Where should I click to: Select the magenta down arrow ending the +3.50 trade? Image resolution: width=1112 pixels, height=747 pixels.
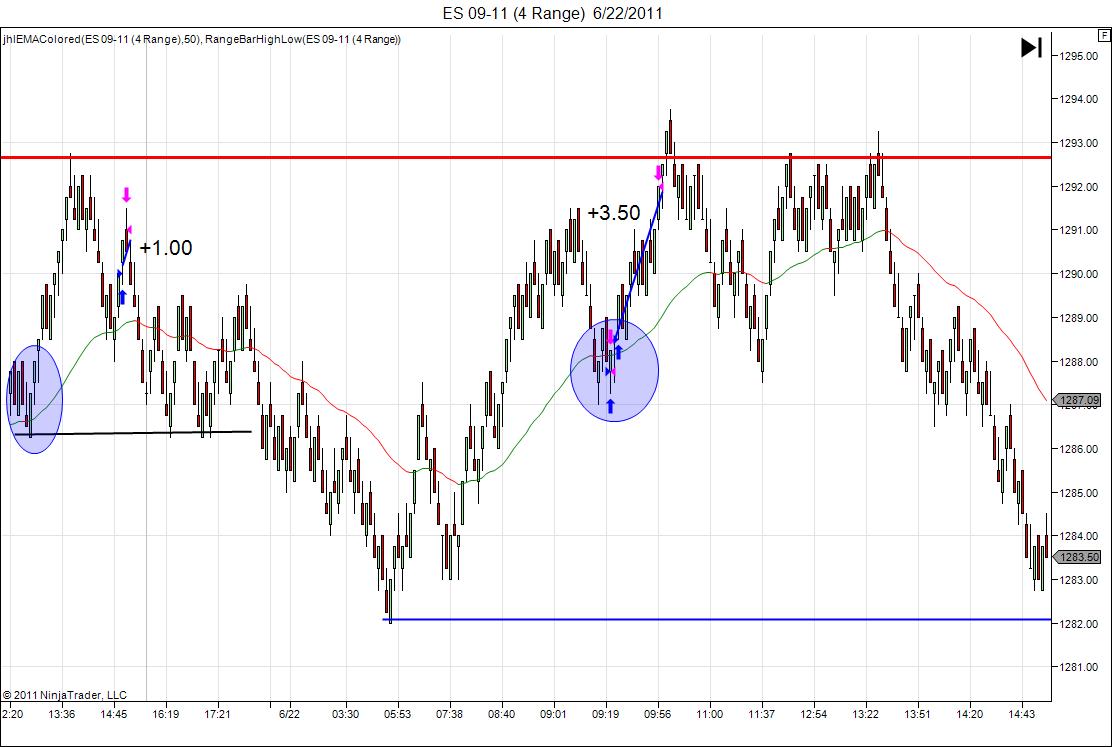tap(658, 172)
